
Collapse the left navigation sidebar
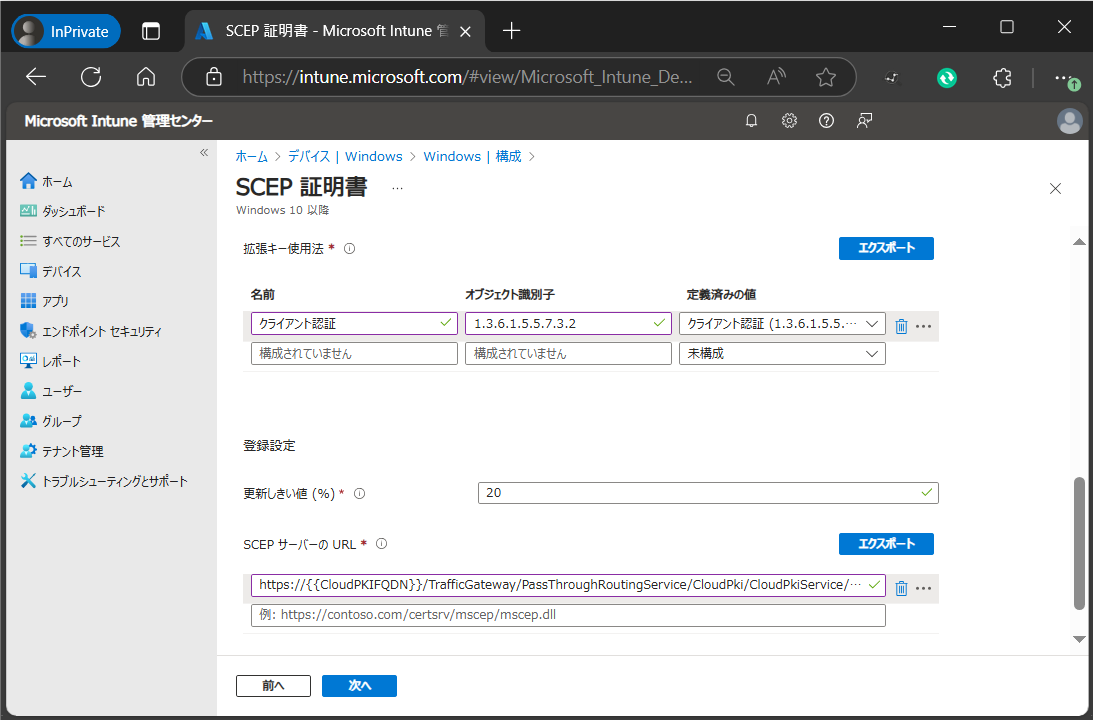pos(204,153)
